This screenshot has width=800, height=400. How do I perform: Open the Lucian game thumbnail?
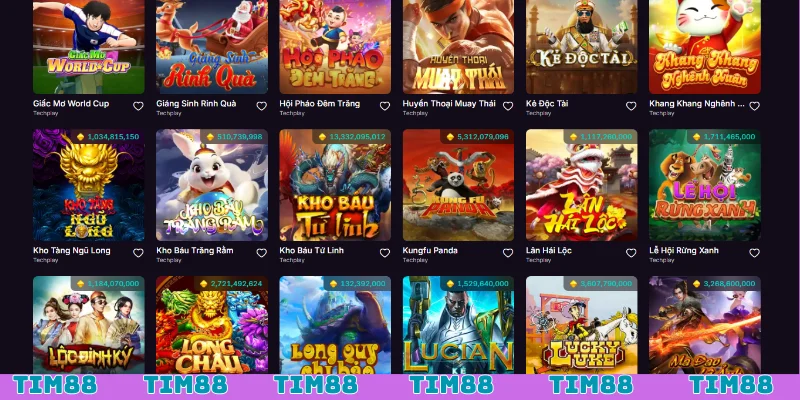click(x=458, y=325)
